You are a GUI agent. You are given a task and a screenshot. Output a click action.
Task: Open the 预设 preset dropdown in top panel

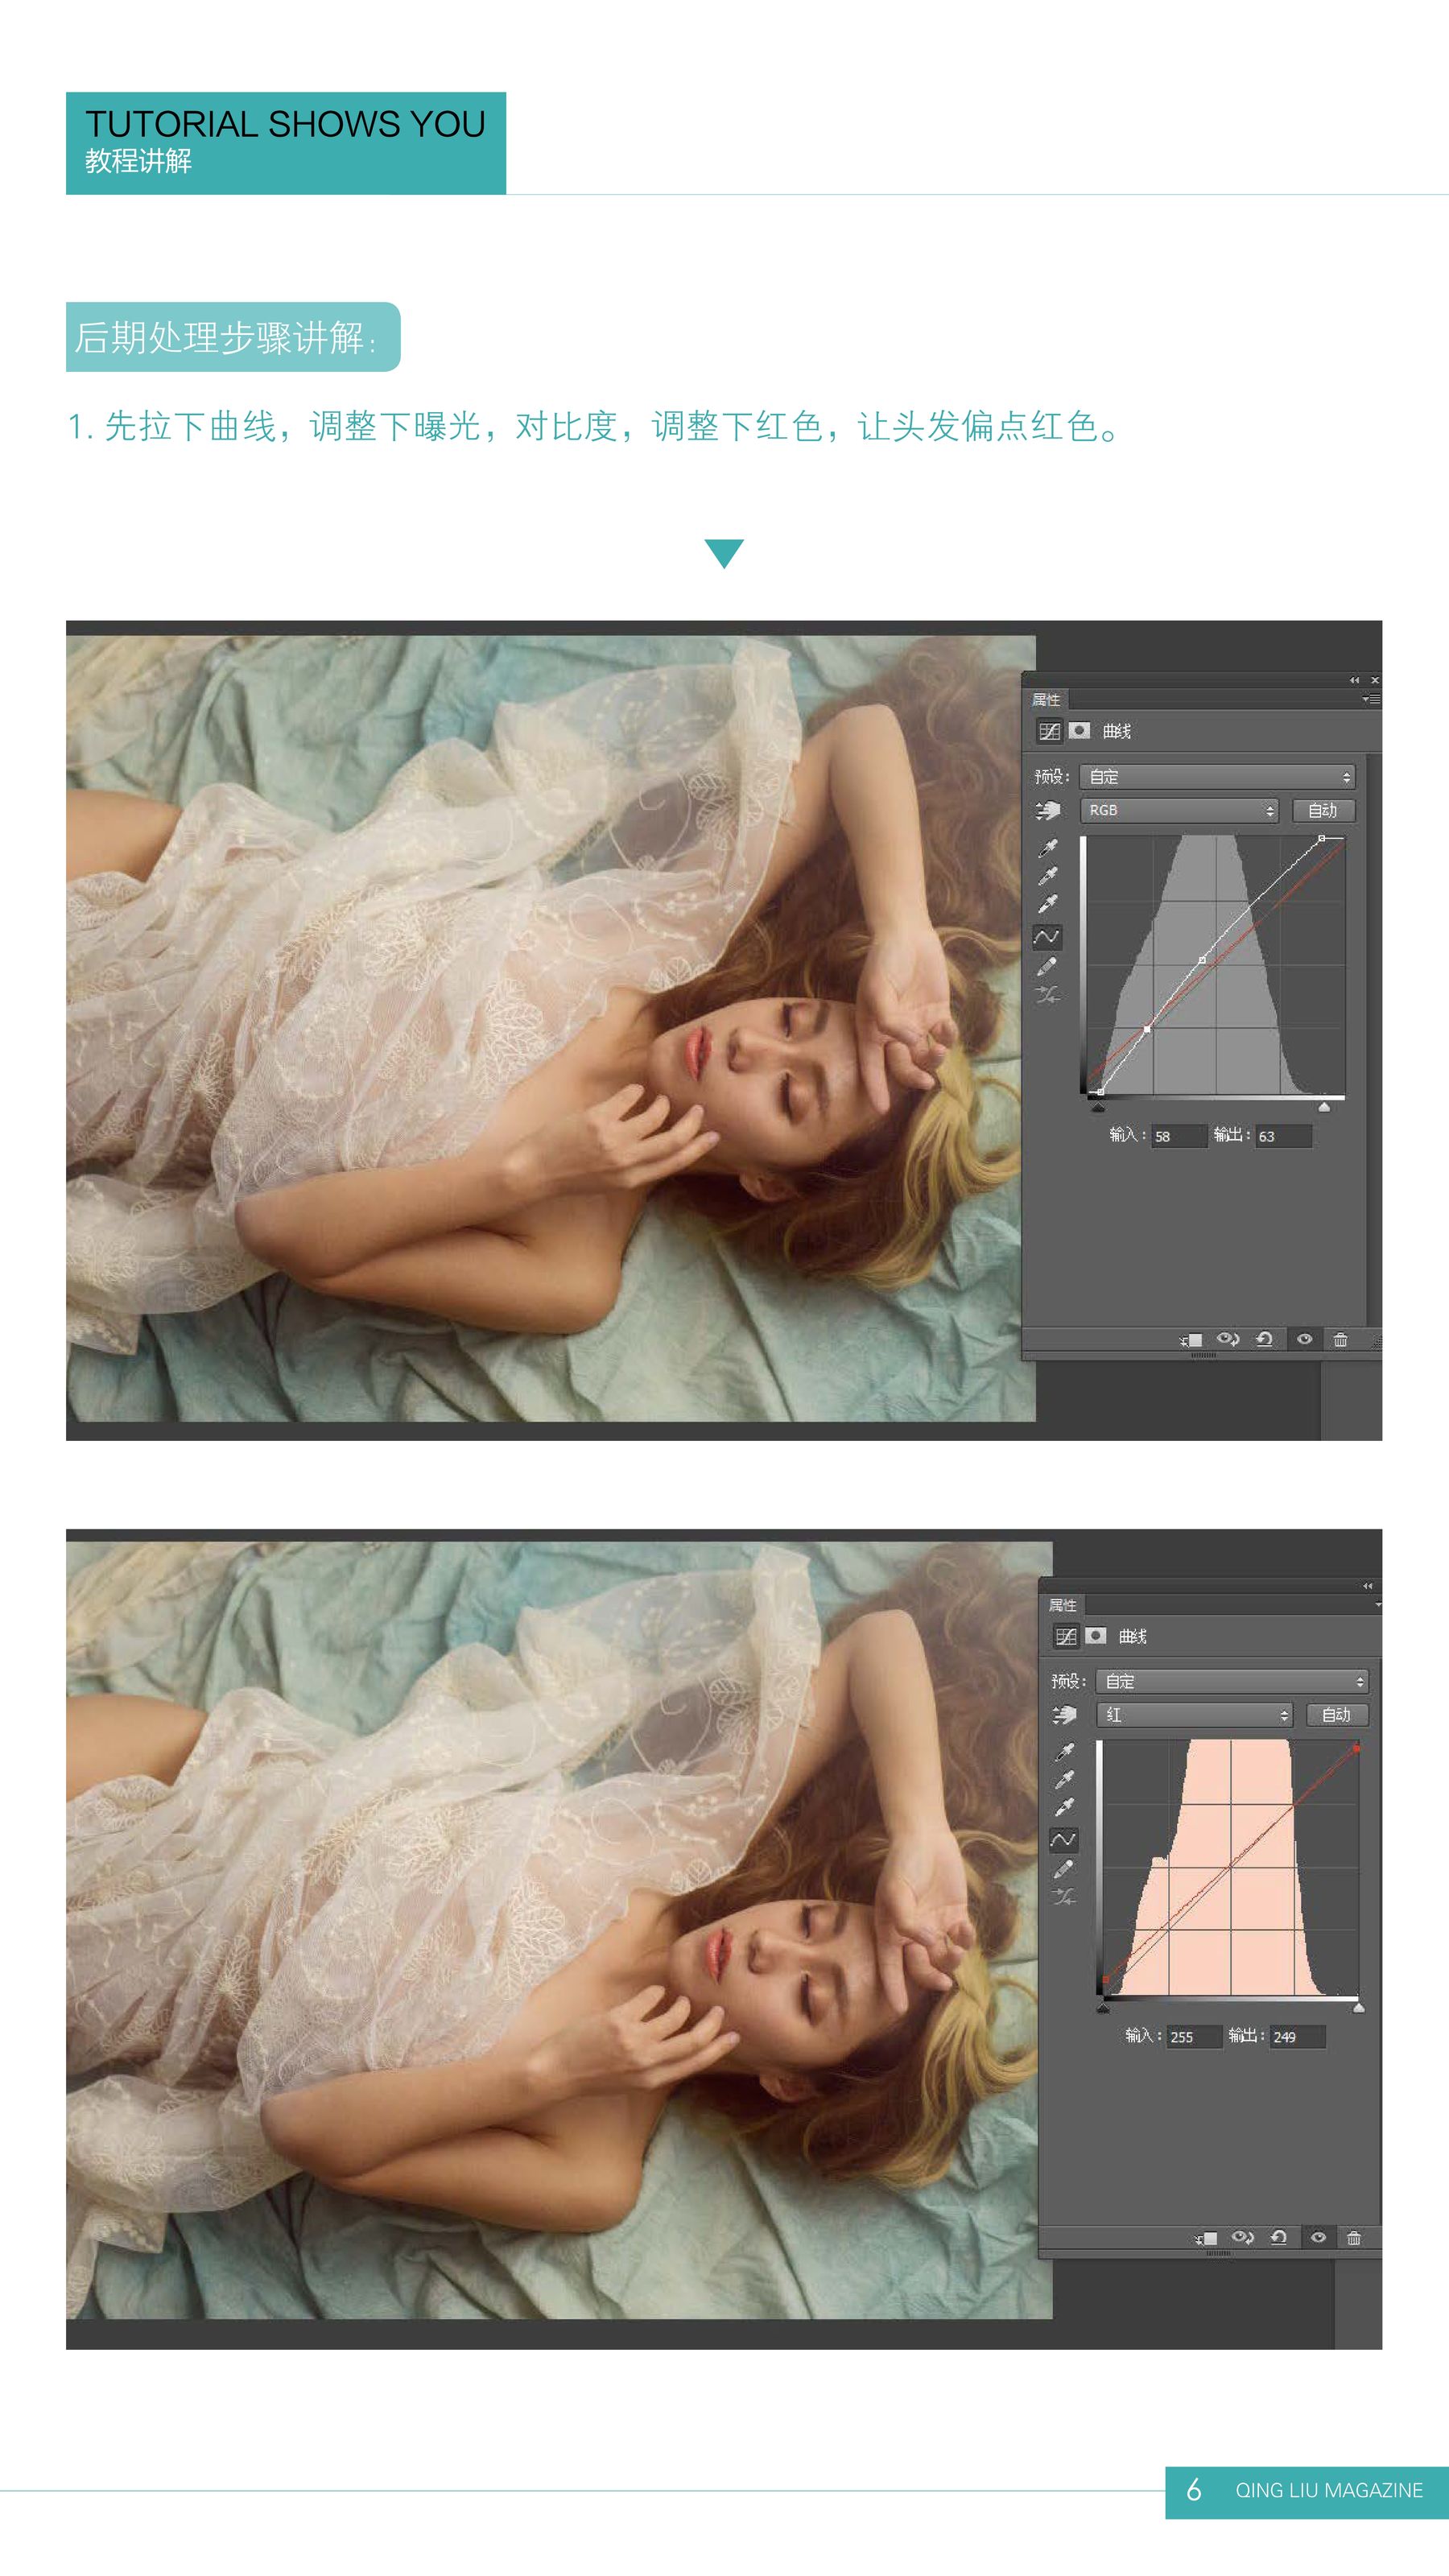click(x=1217, y=777)
